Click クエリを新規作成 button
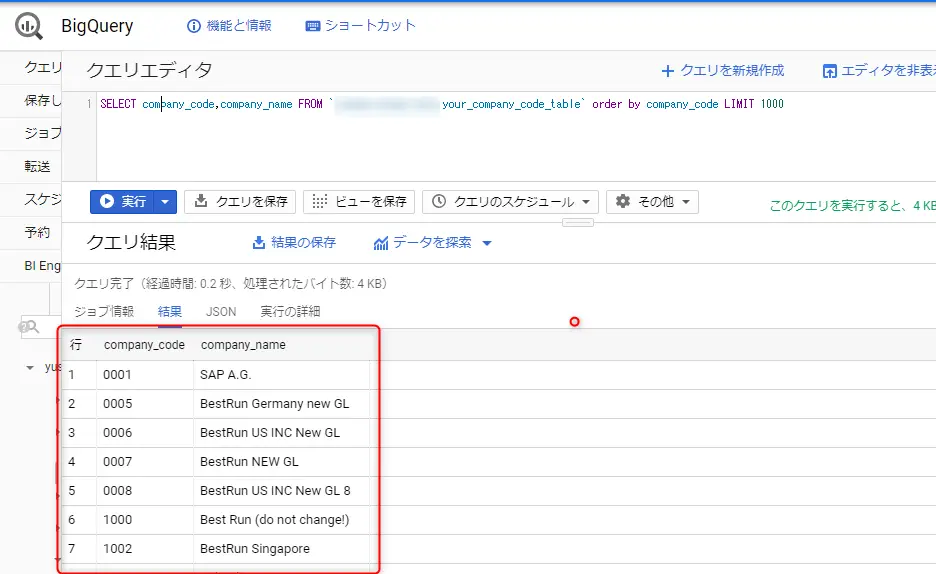The image size is (936, 574). (723, 71)
